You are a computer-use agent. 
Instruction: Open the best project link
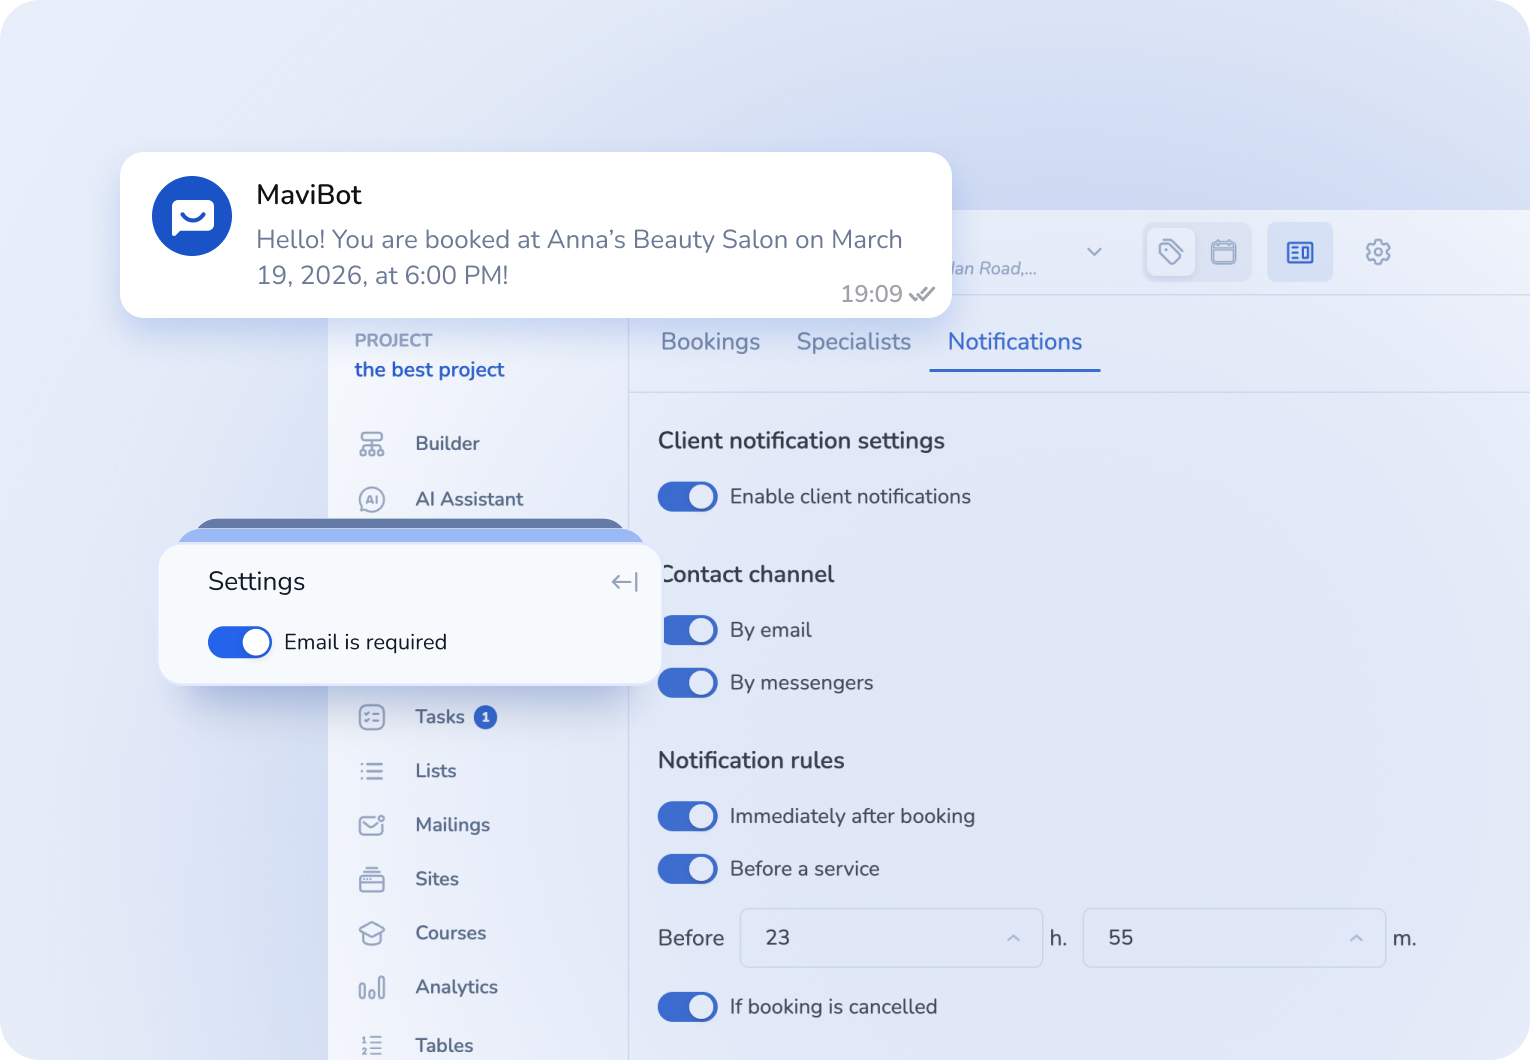[x=429, y=369]
